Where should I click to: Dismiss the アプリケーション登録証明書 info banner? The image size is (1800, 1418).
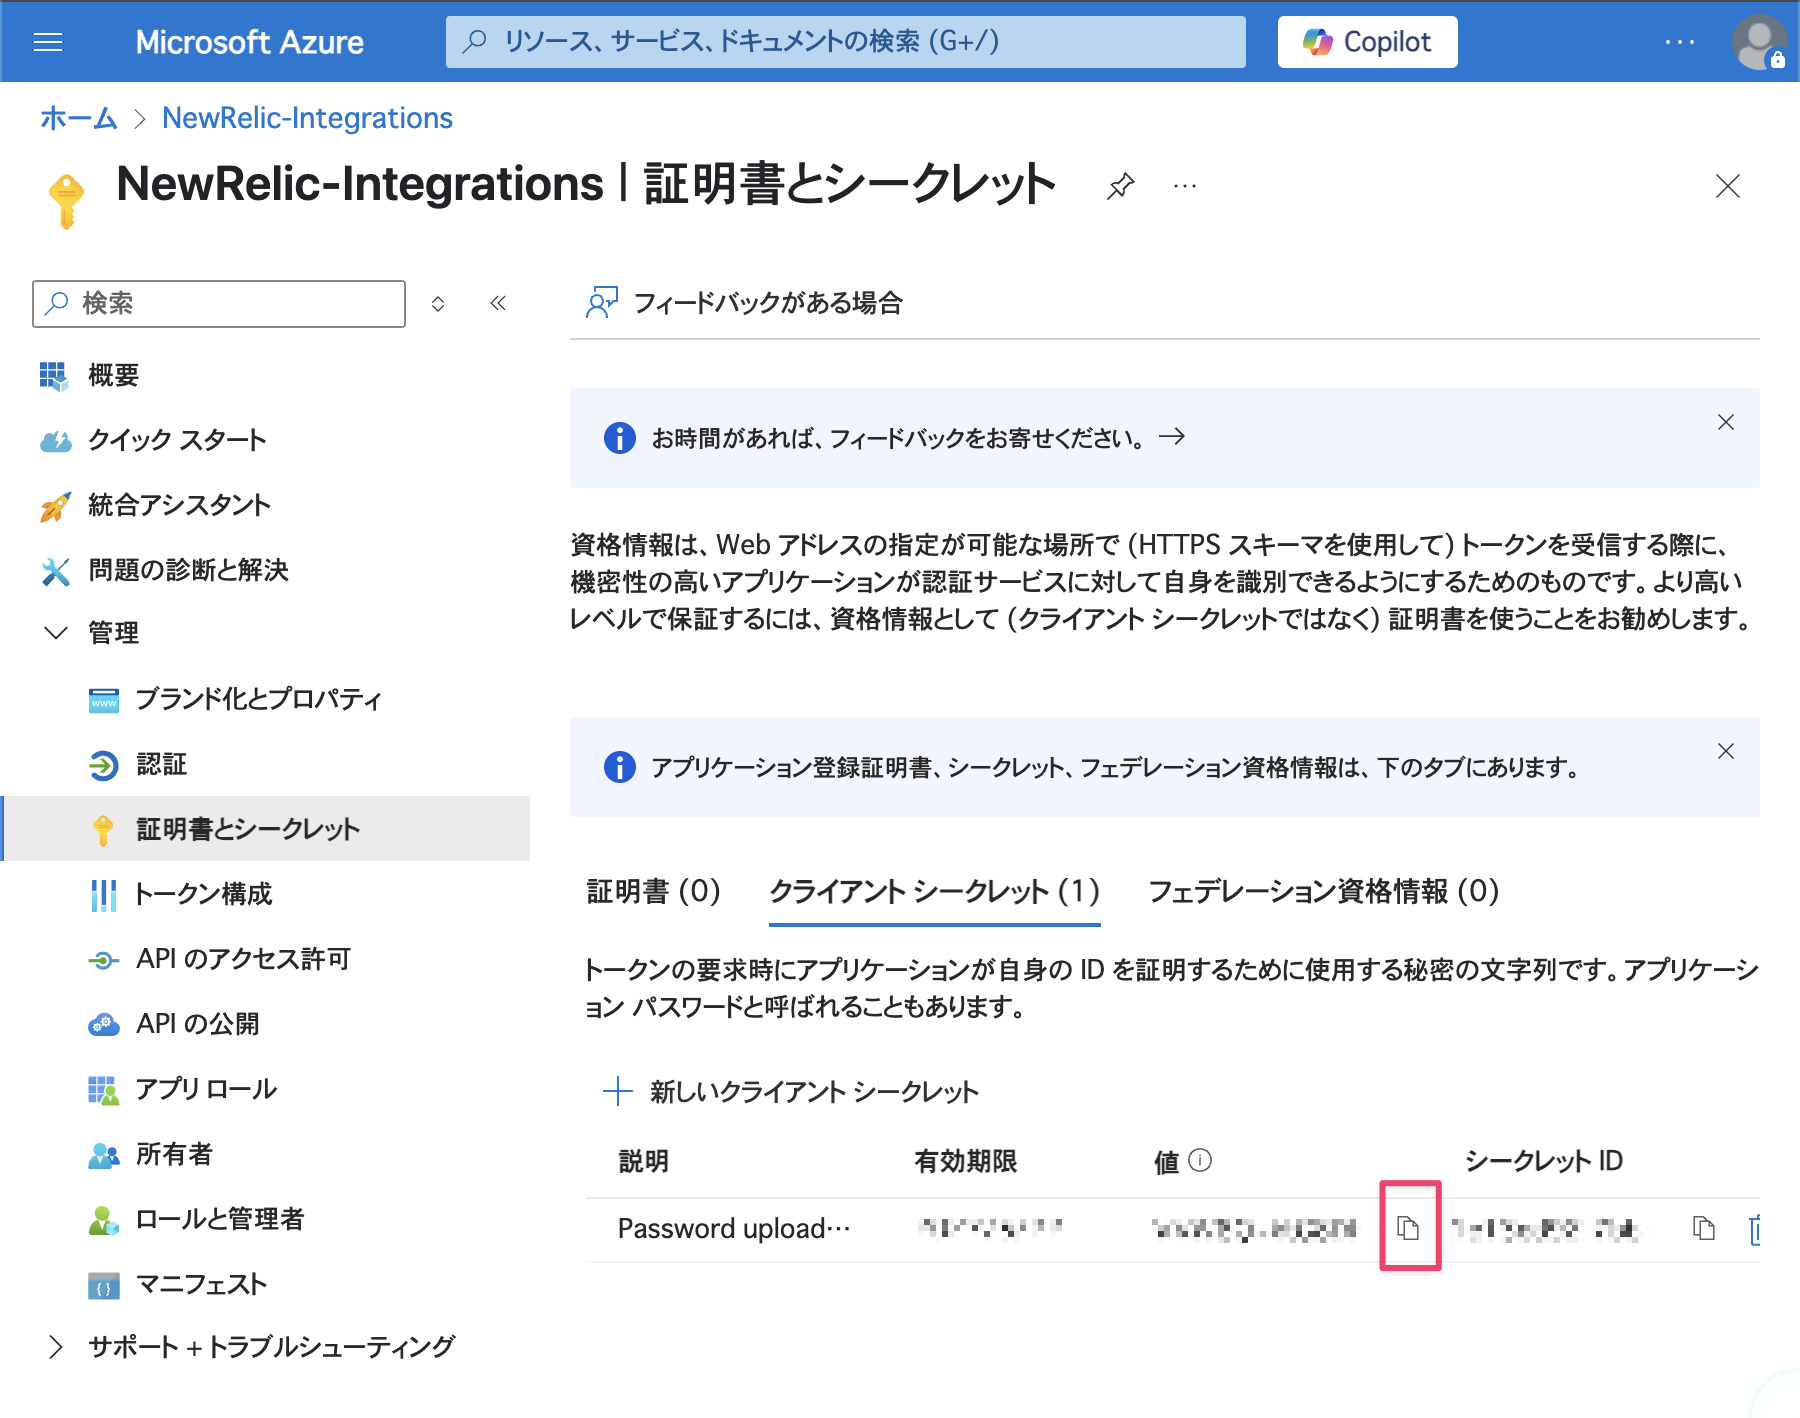1725,751
